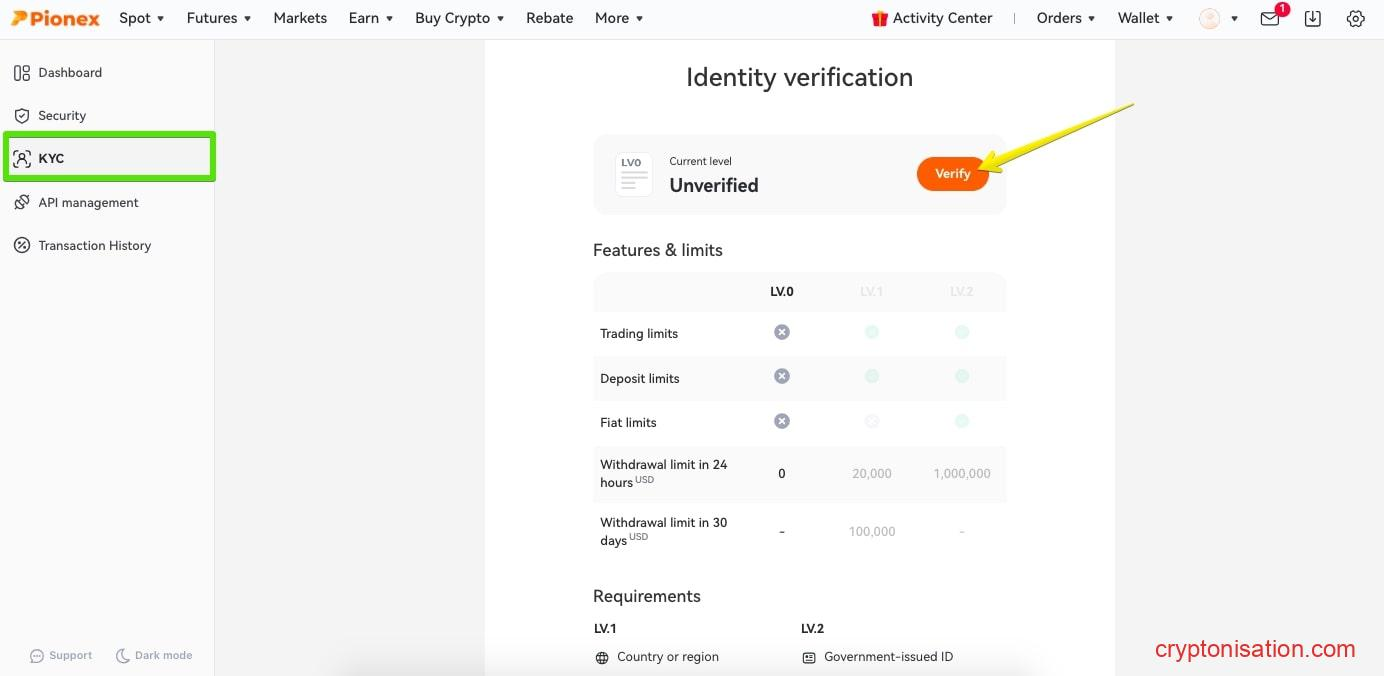The height and width of the screenshot is (676, 1384).
Task: Open the Markets menu item
Action: click(x=300, y=18)
